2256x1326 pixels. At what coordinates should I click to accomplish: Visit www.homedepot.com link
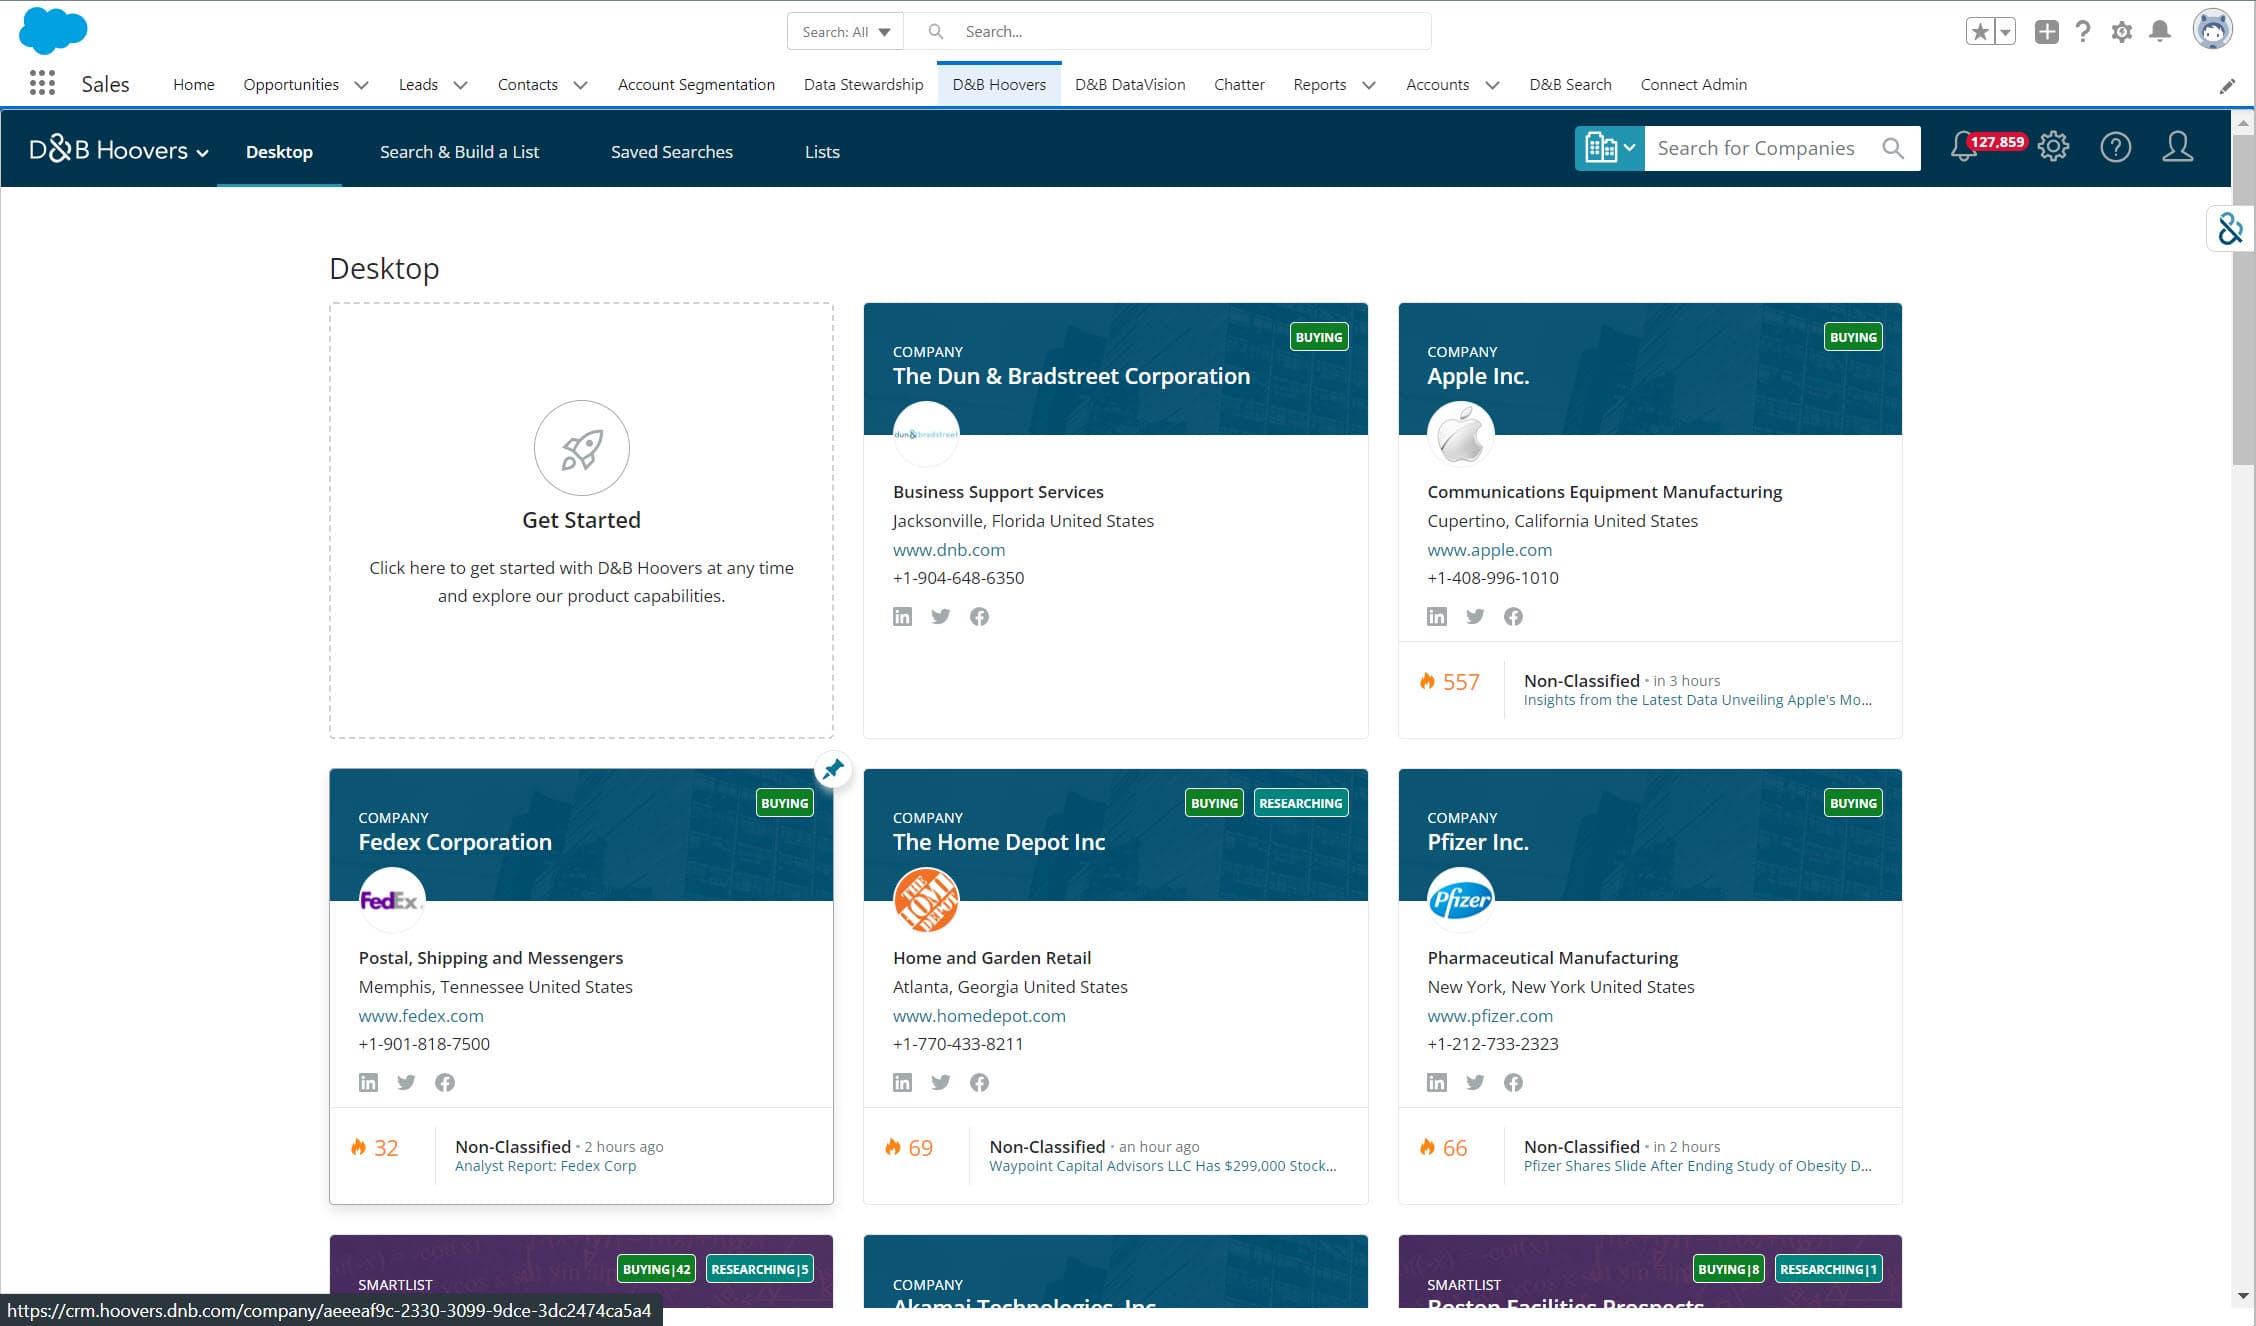click(979, 1015)
